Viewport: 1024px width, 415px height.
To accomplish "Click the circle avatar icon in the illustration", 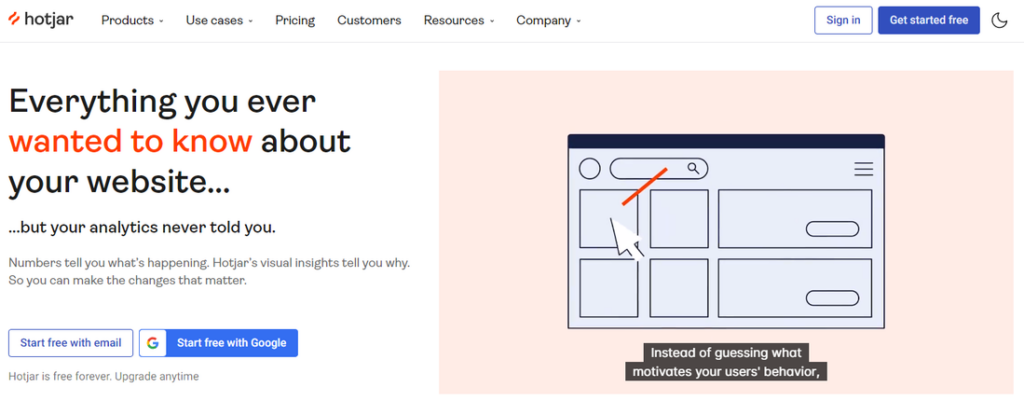I will pyautogui.click(x=590, y=169).
